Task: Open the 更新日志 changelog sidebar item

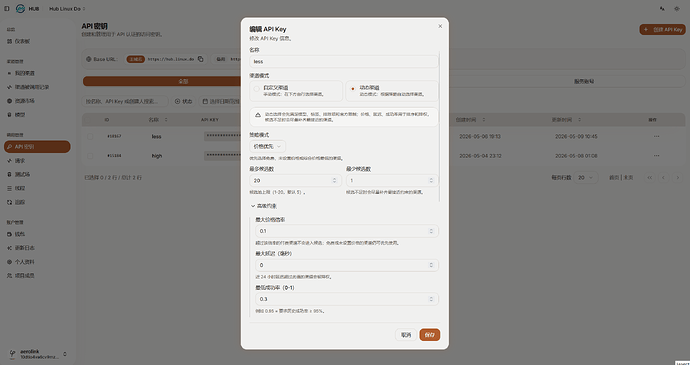Action: click(x=37, y=248)
